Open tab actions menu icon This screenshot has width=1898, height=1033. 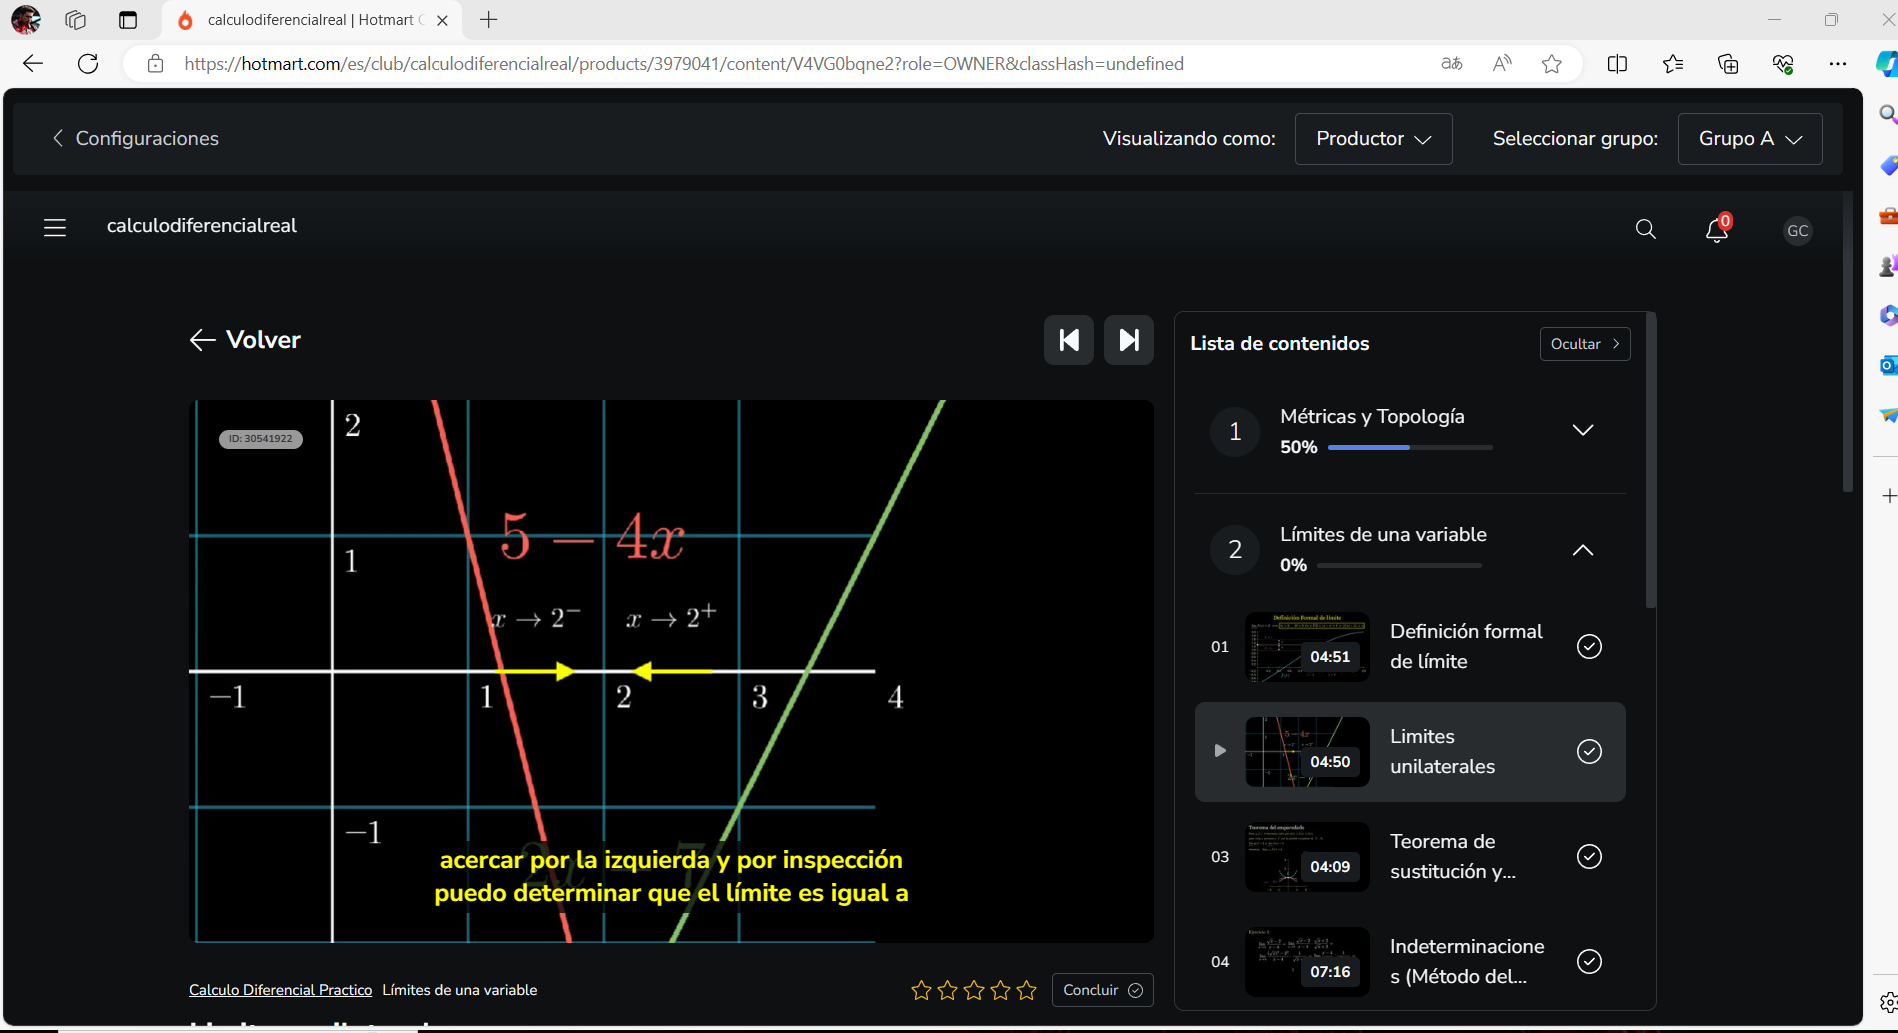[128, 20]
